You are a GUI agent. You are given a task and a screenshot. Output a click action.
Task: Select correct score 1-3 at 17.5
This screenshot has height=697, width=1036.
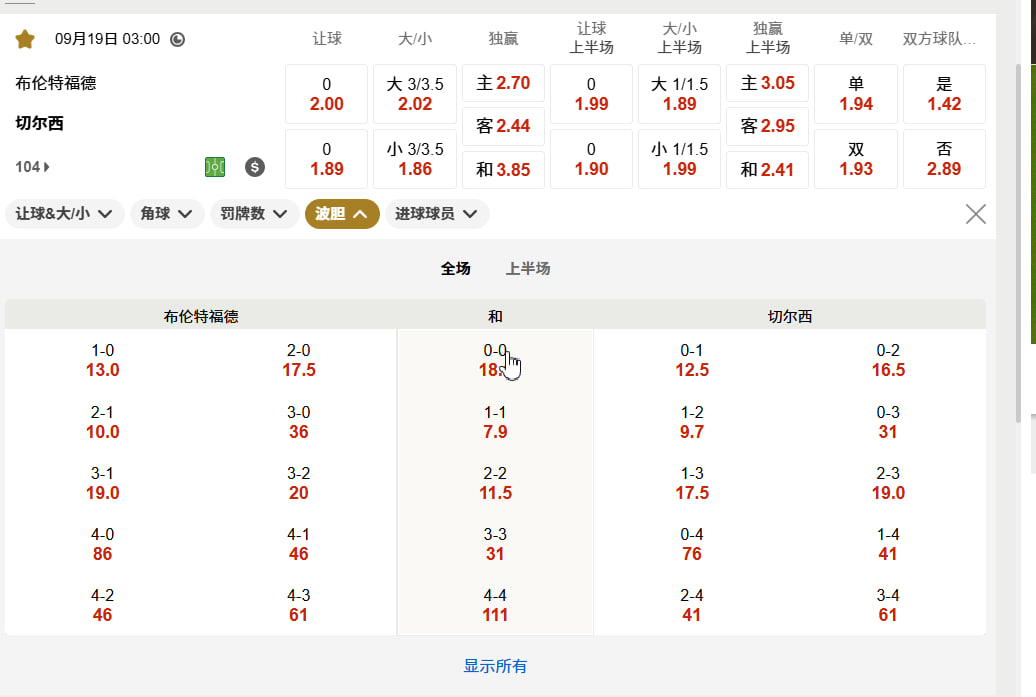pyautogui.click(x=692, y=483)
